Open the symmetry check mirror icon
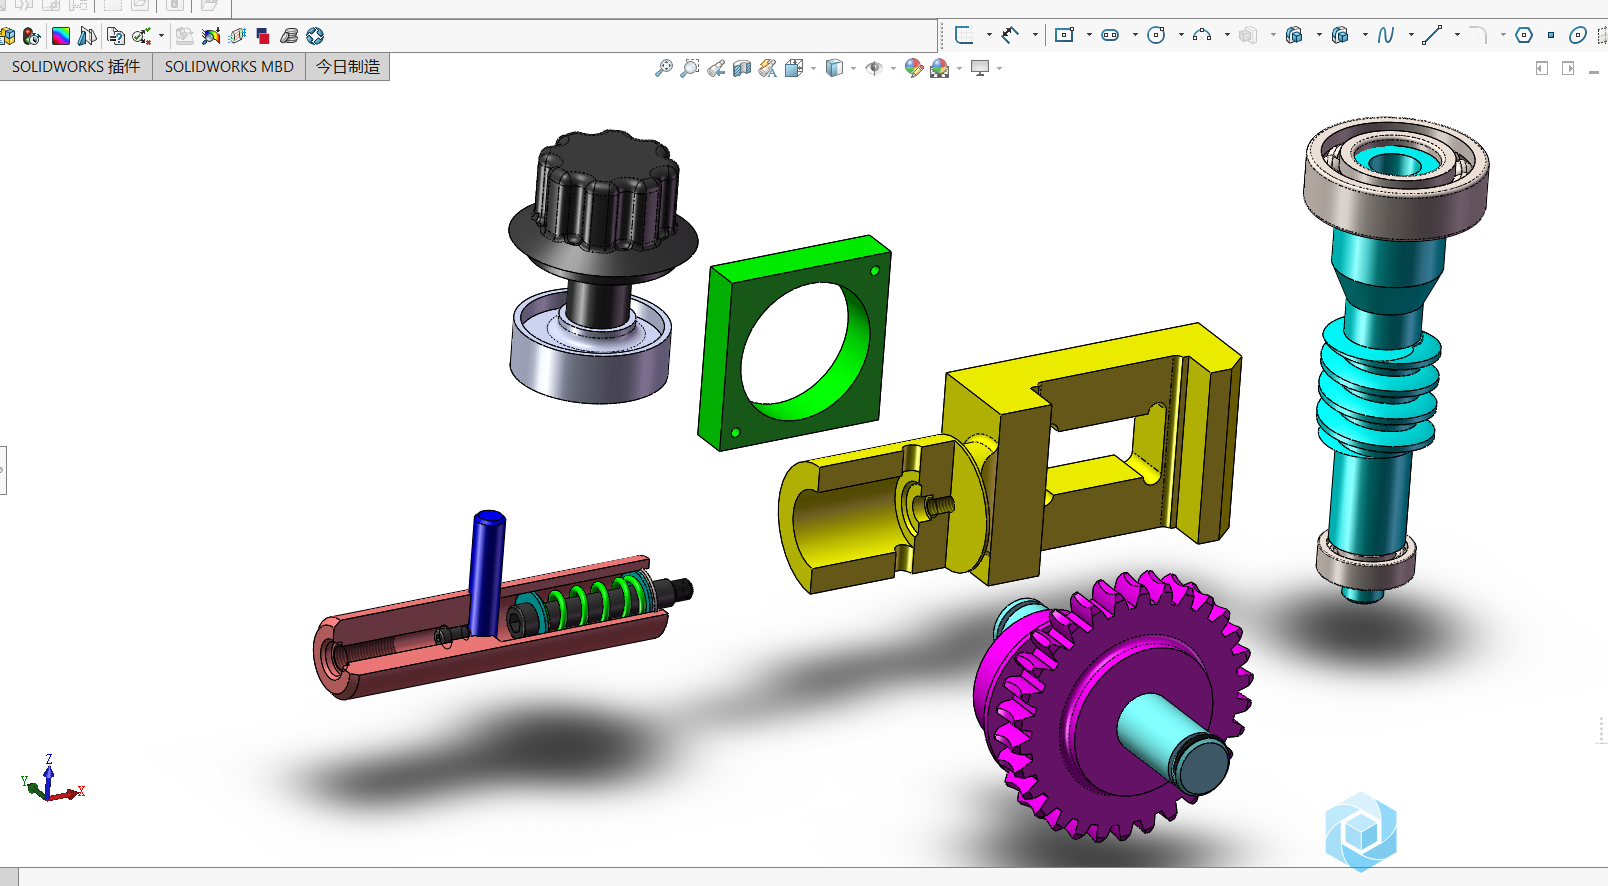This screenshot has width=1608, height=886. coord(87,36)
